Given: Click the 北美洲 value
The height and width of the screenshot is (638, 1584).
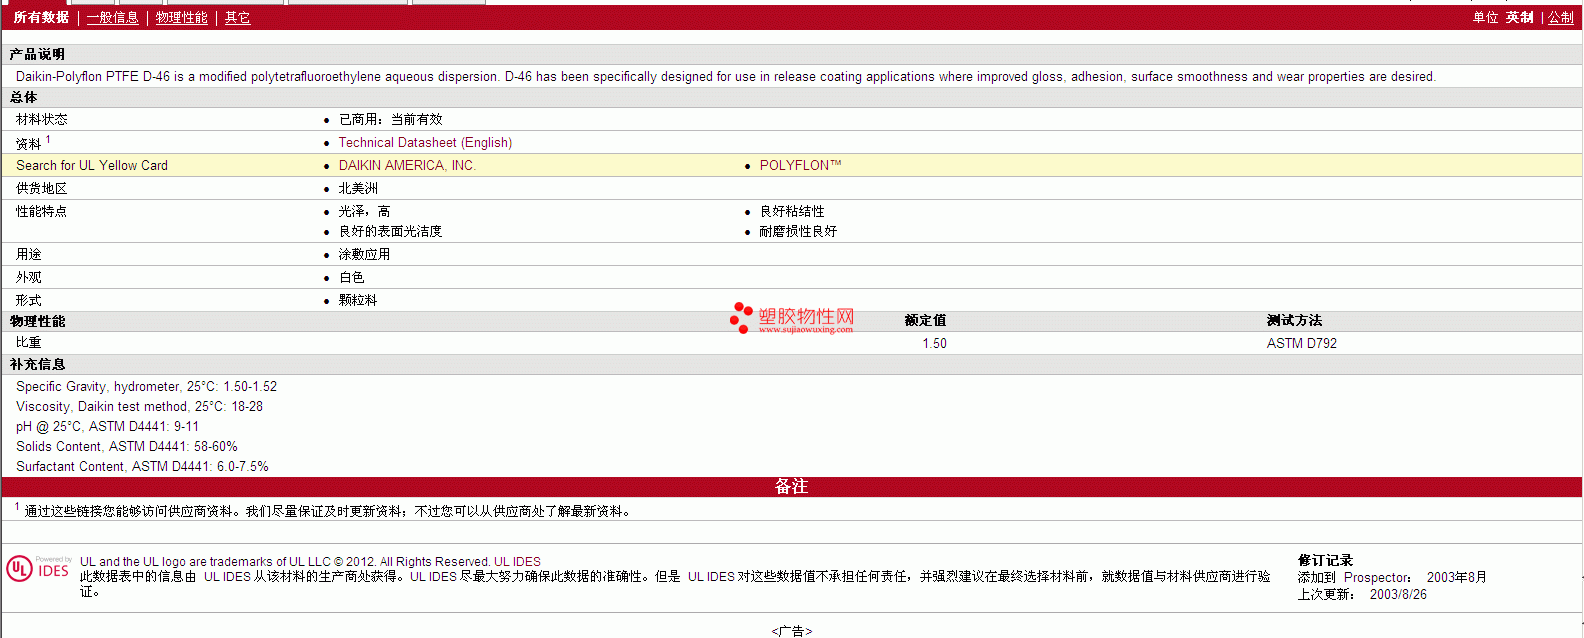Looking at the screenshot, I should tap(358, 189).
